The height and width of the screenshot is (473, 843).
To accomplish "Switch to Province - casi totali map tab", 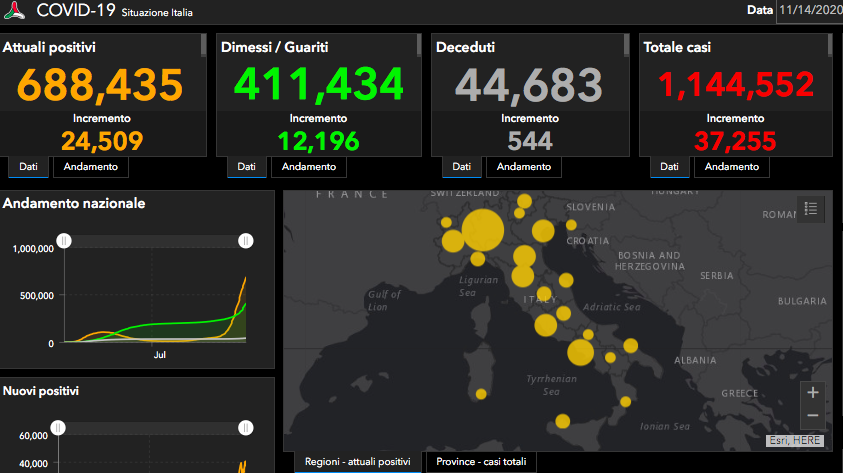I will [x=481, y=462].
